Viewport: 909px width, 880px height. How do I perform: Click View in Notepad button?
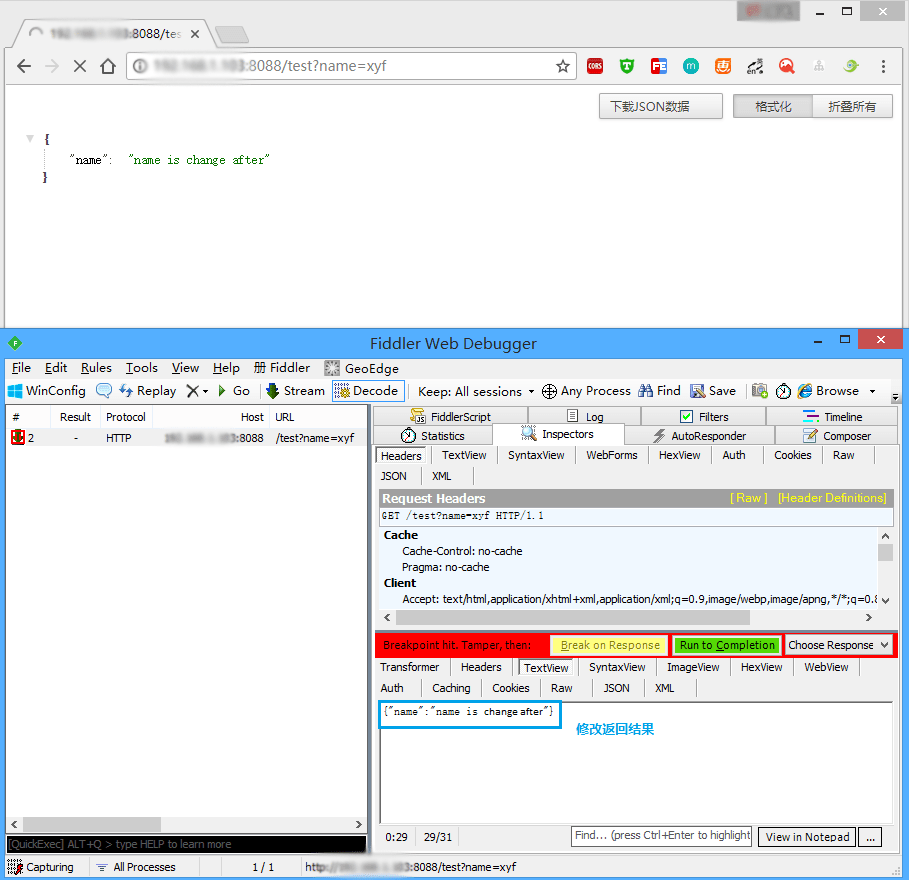click(x=807, y=837)
